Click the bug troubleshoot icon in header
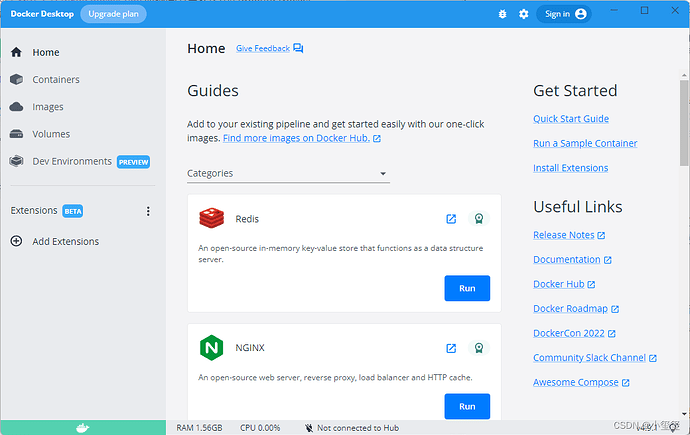 click(x=503, y=14)
